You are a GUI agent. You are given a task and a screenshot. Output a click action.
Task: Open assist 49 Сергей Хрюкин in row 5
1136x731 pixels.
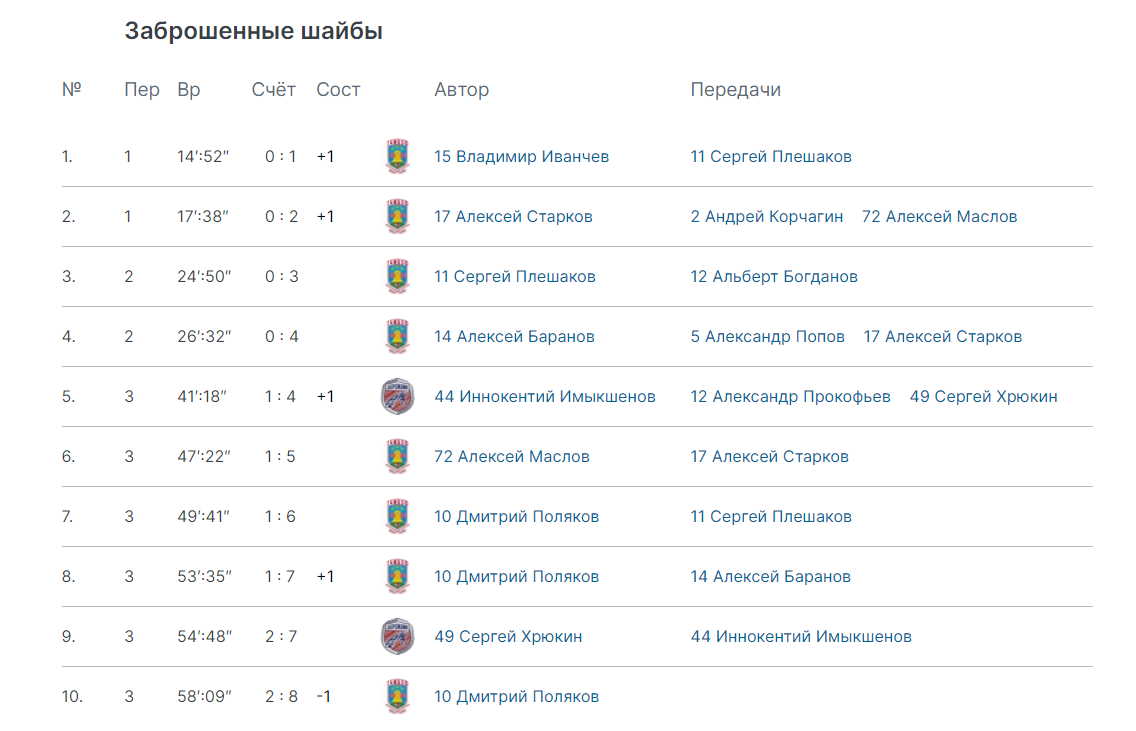coord(984,397)
